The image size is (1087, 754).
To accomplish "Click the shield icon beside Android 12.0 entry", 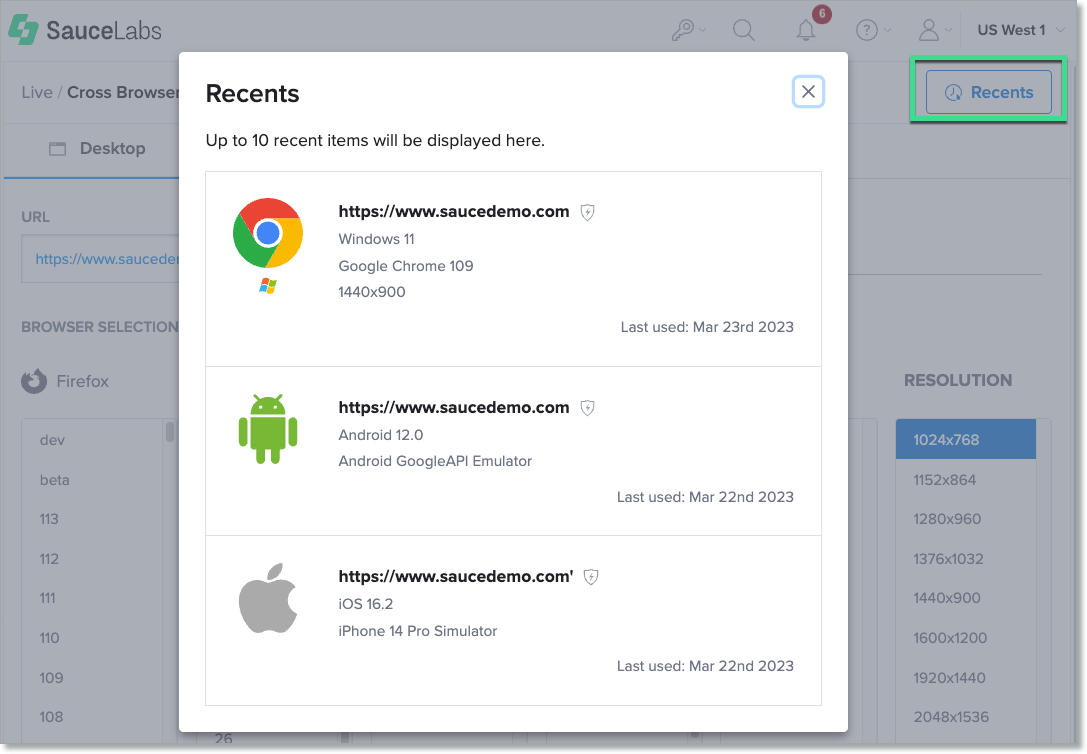I will pos(588,408).
